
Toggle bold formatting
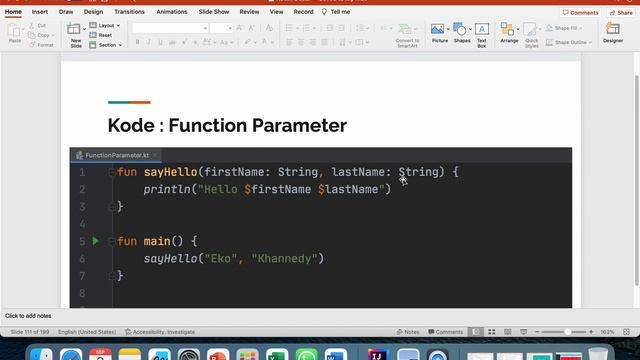point(138,42)
